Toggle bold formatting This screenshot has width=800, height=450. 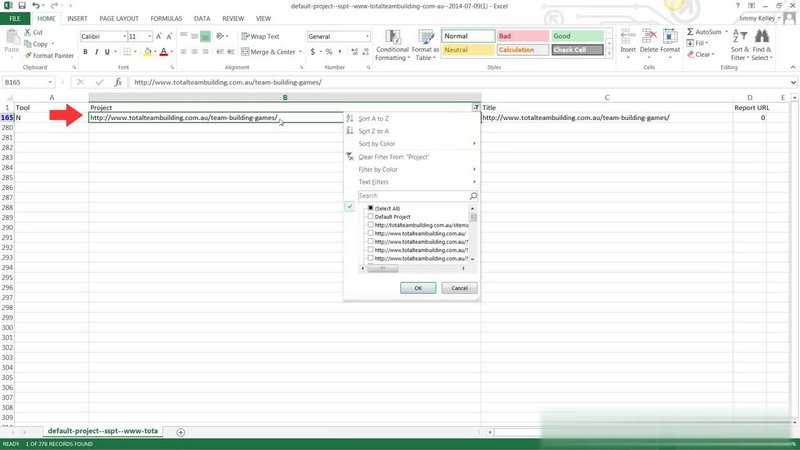click(x=85, y=52)
